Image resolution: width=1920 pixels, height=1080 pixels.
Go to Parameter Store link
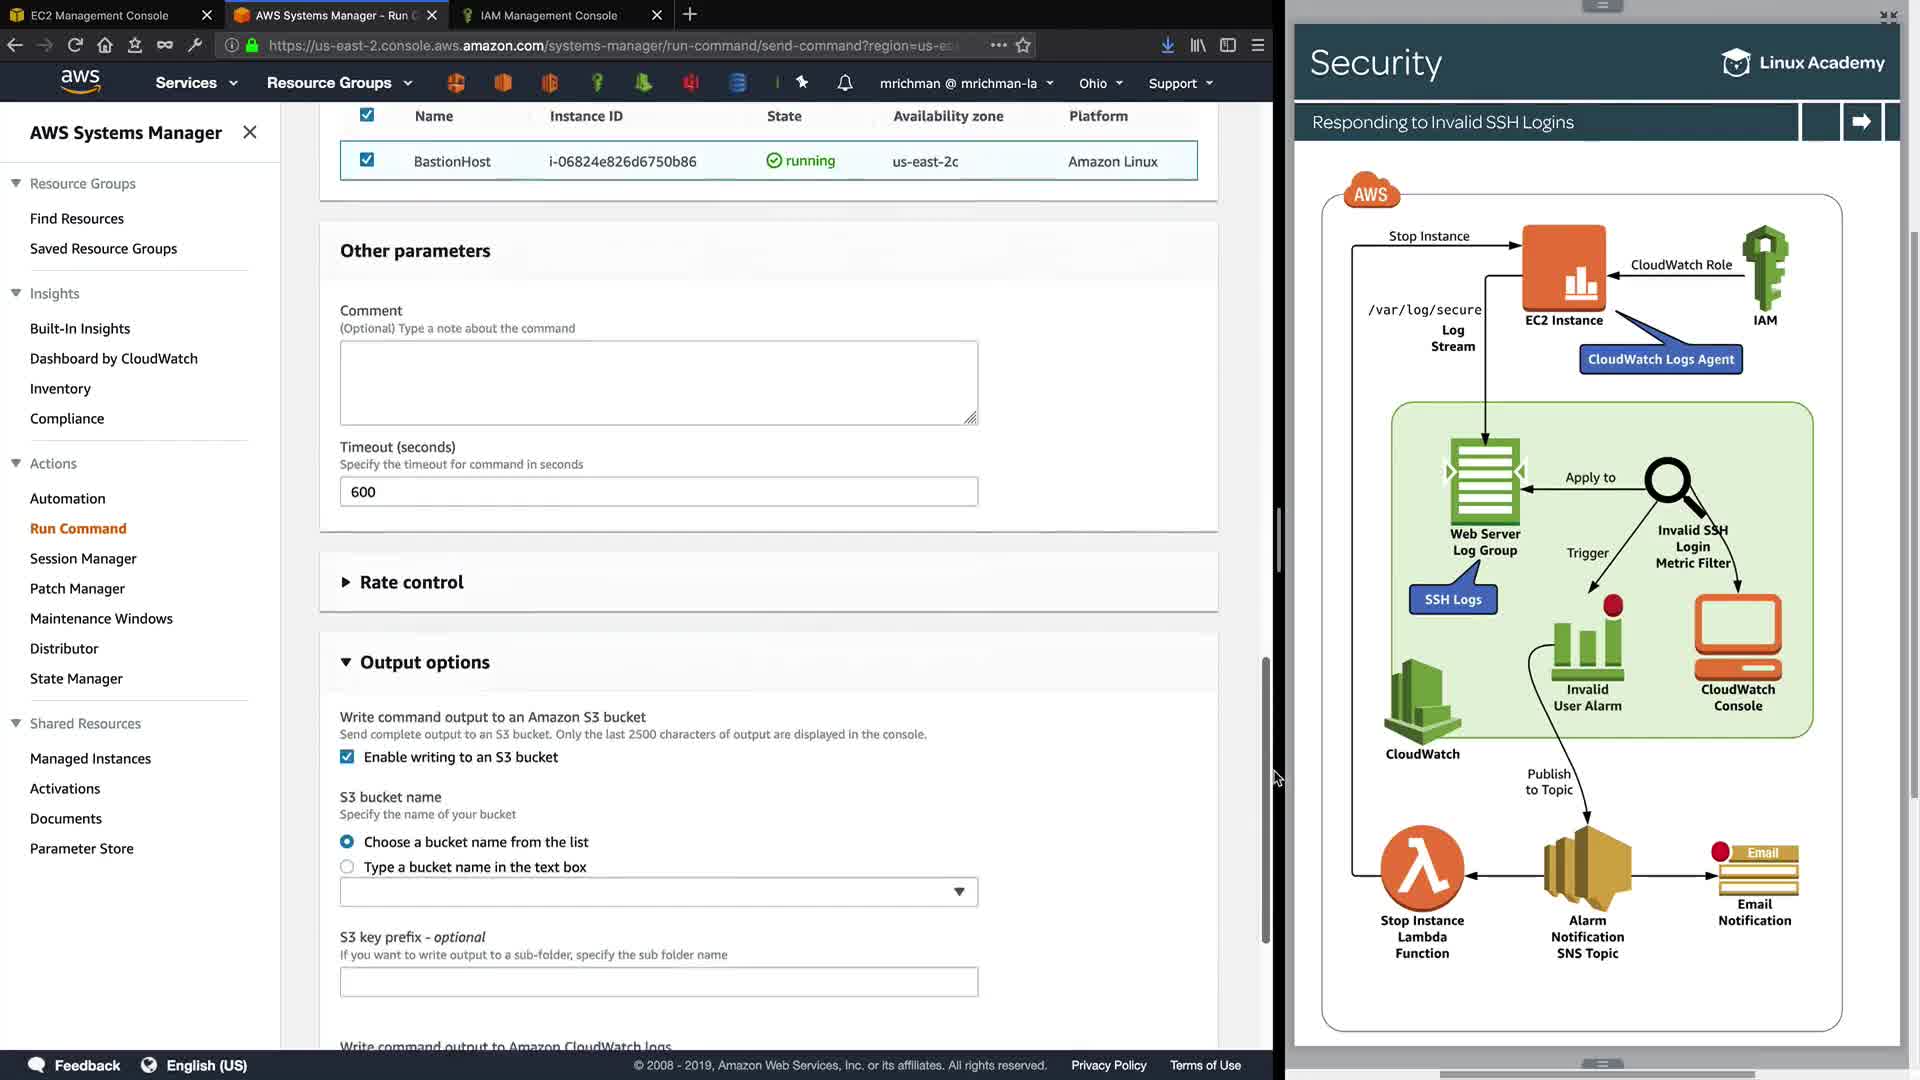81,848
